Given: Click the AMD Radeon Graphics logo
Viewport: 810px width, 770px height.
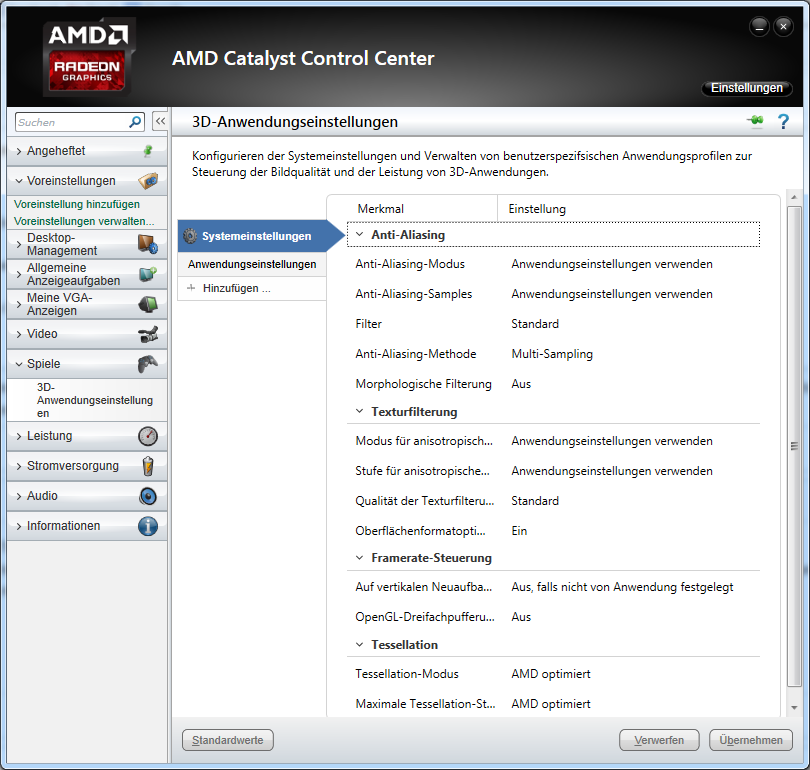Looking at the screenshot, I should (87, 56).
